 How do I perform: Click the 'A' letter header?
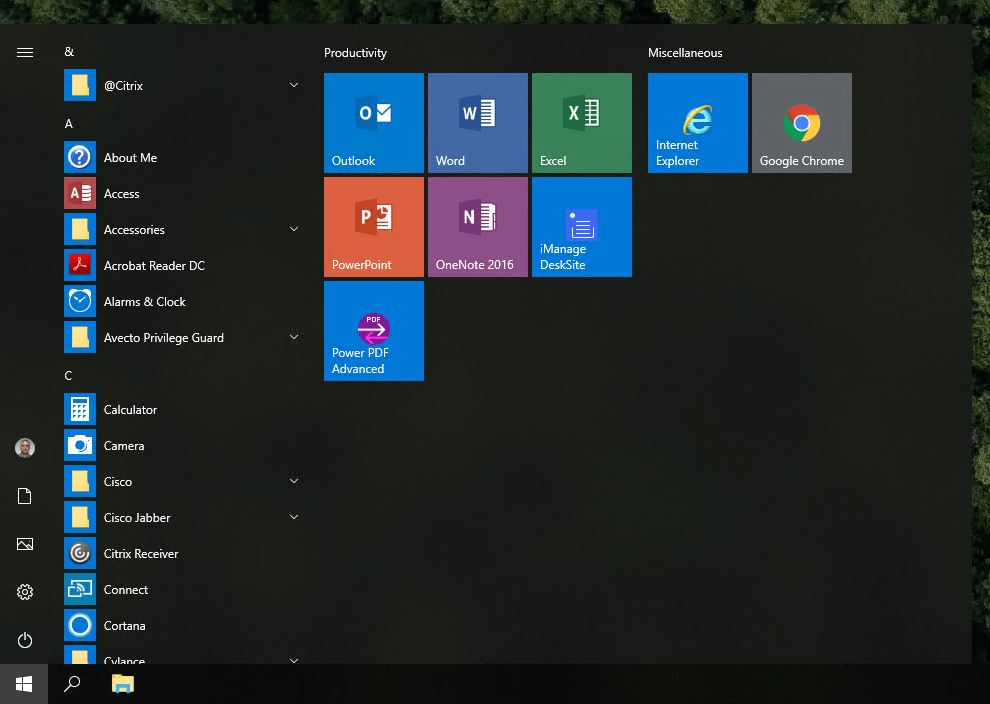(x=69, y=124)
